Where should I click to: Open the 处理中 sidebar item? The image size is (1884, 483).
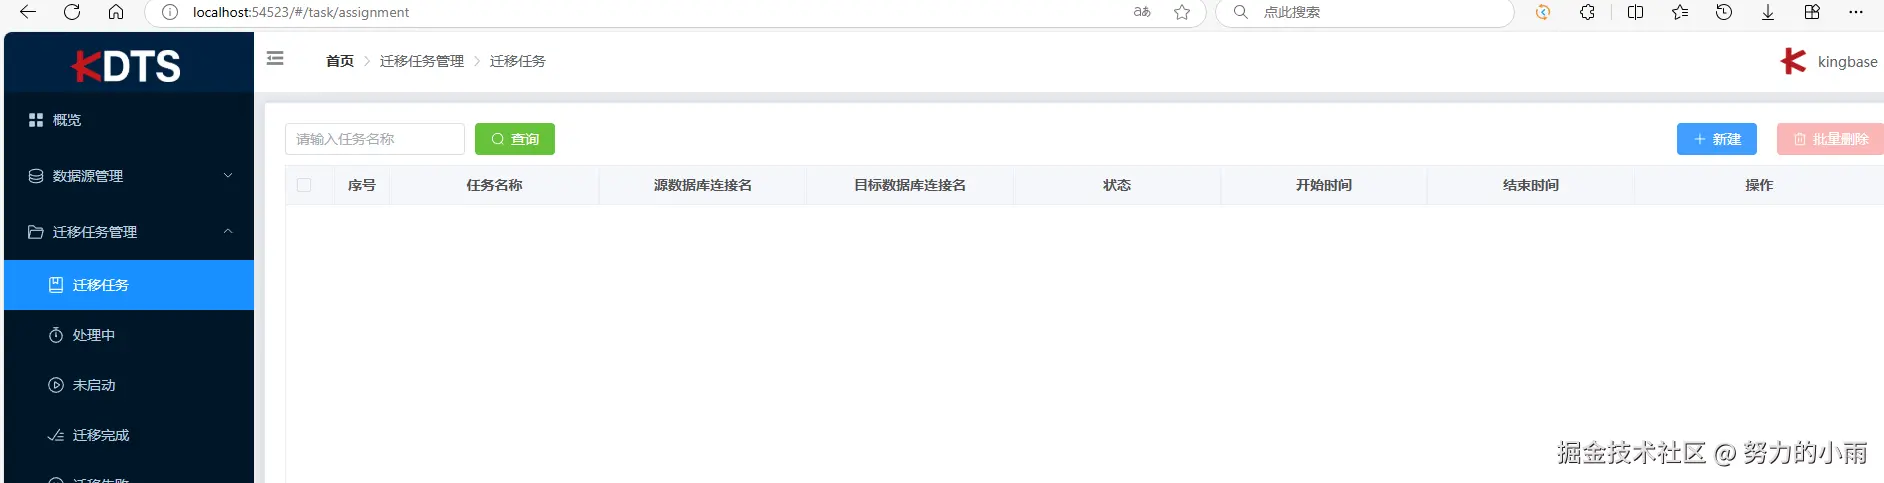coord(128,335)
